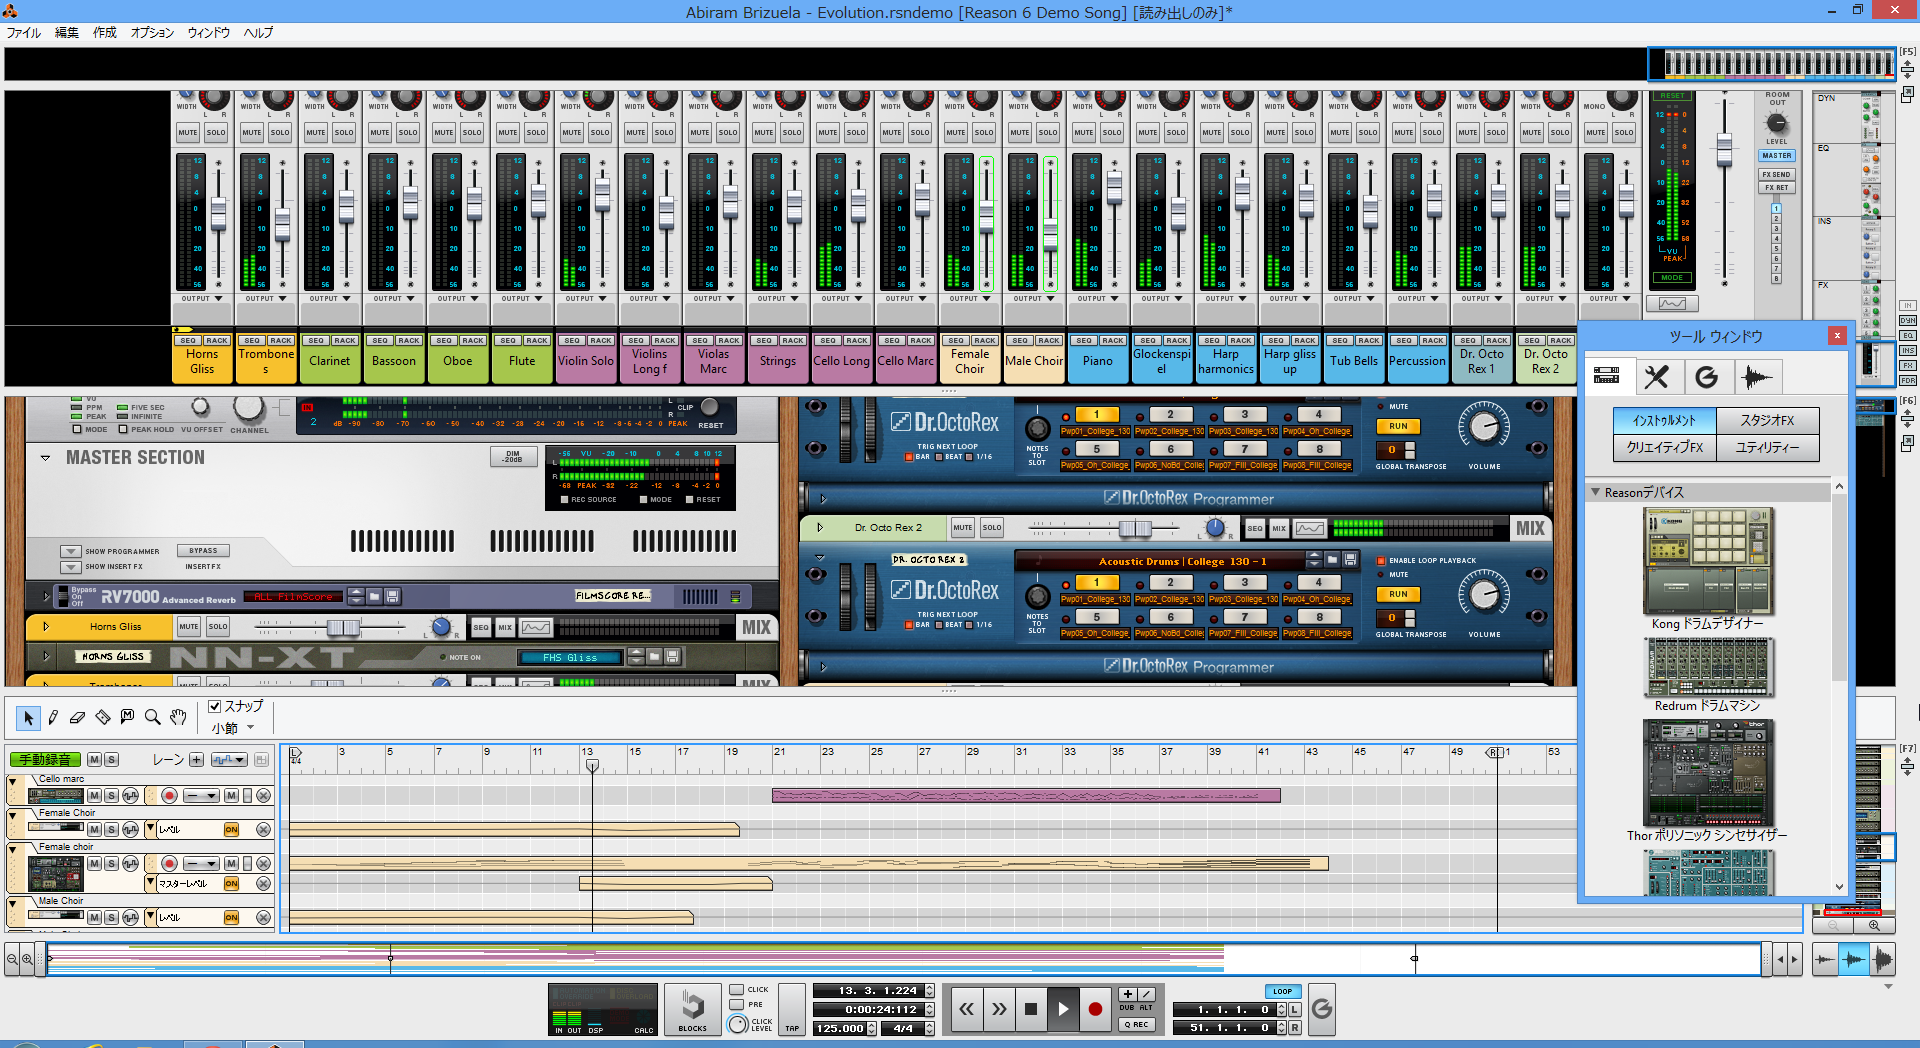Solo the Horns Gliss mixer channel

[216, 132]
